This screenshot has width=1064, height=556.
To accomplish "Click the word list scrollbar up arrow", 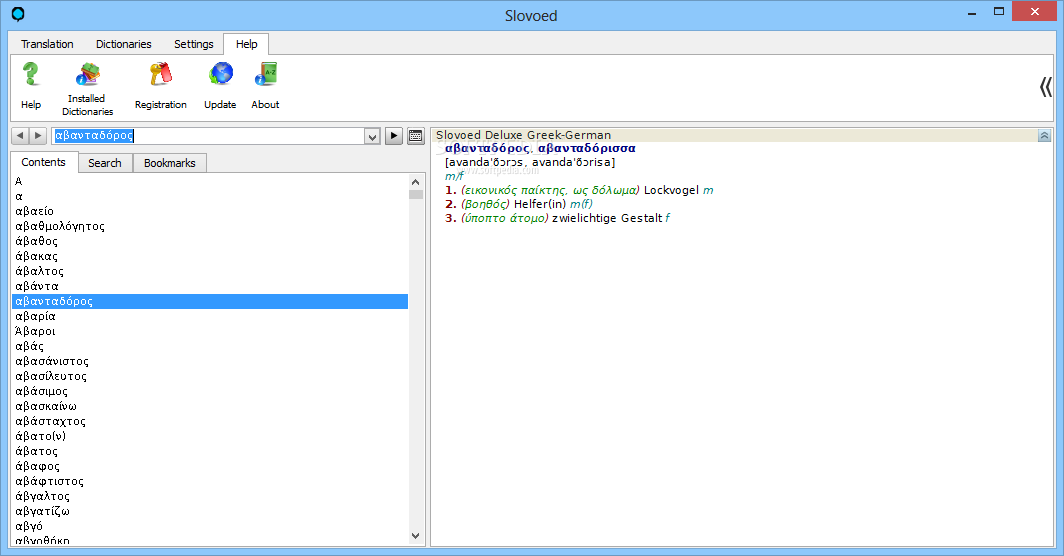I will 416,181.
